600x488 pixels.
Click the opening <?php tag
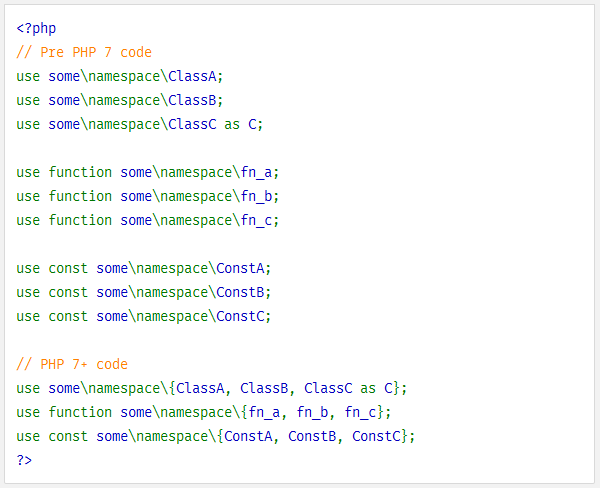(x=36, y=28)
